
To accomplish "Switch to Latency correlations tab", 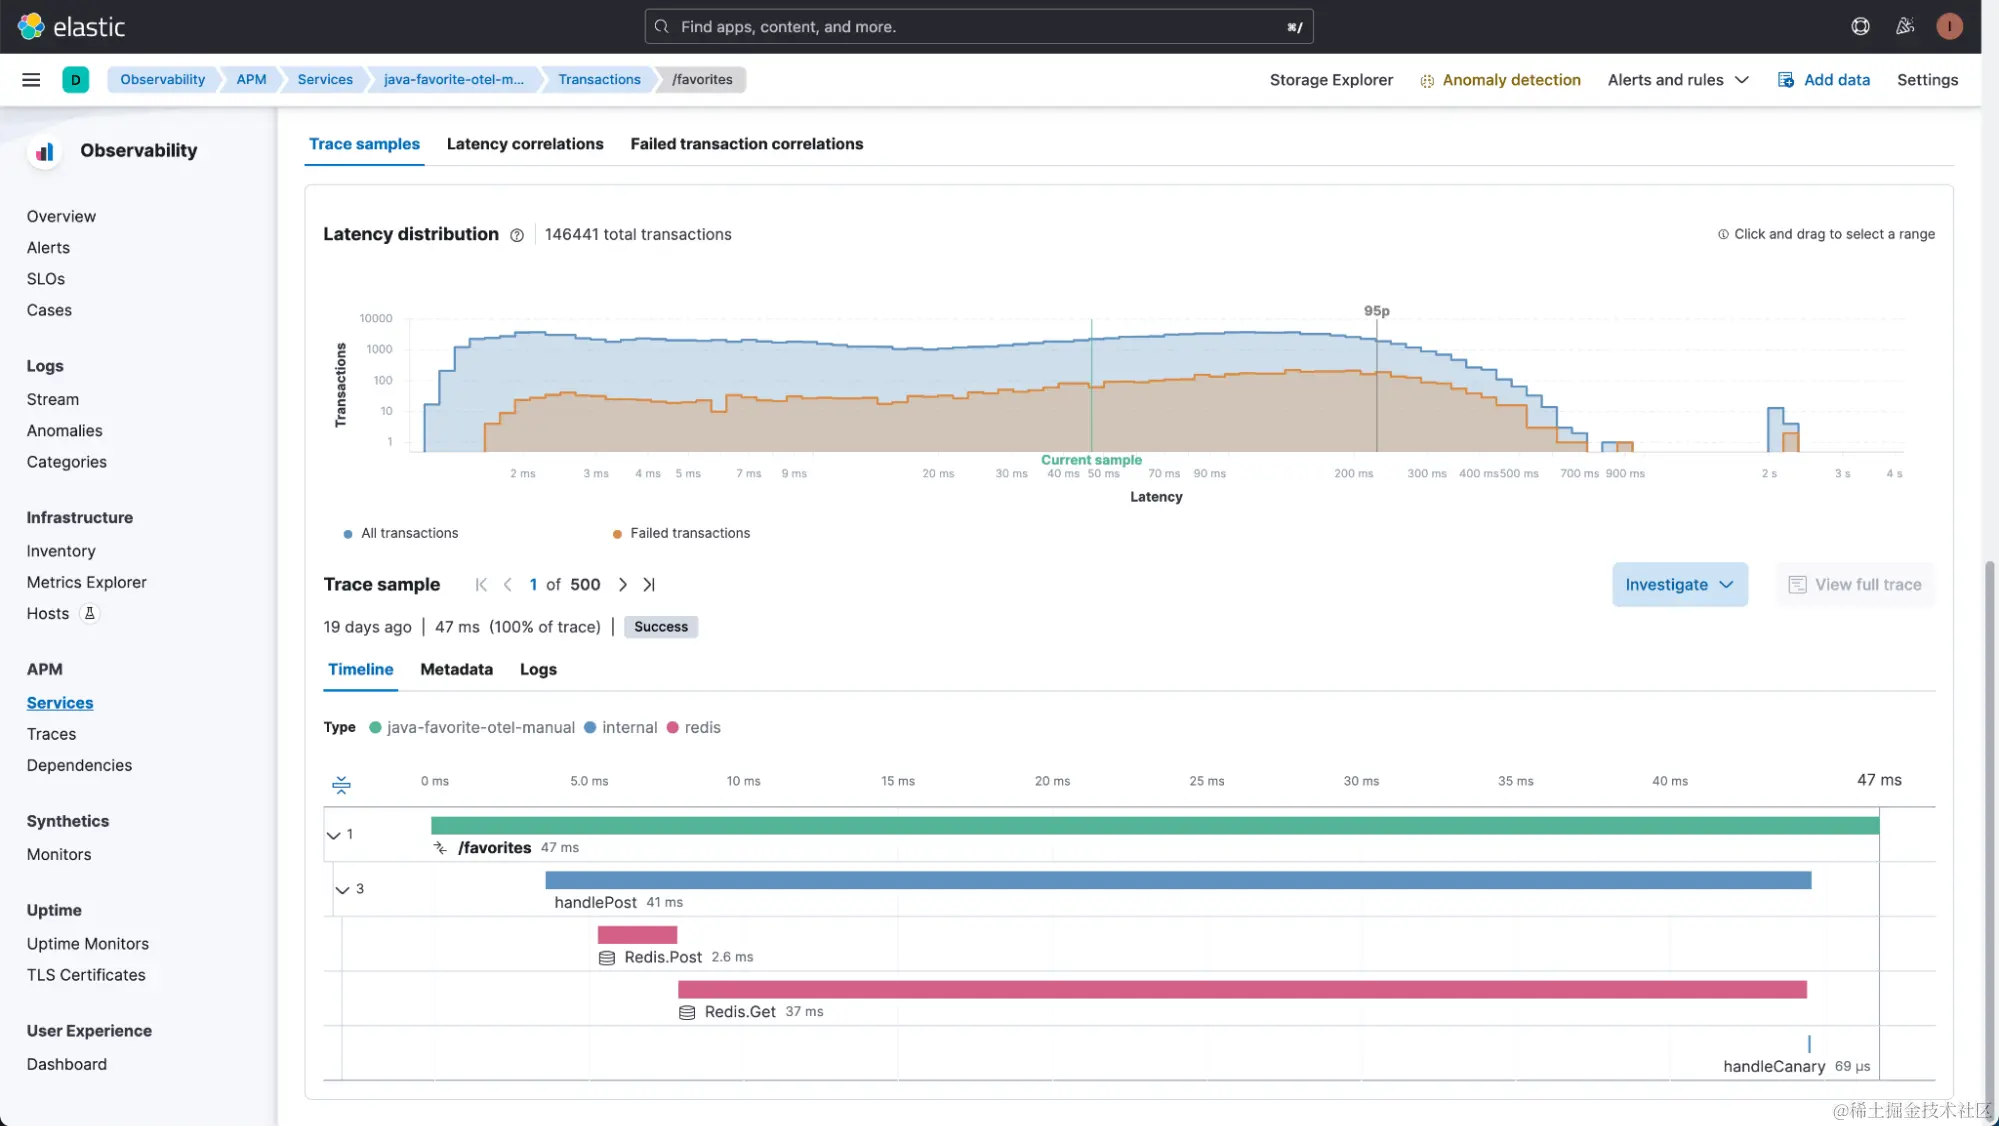I will 525,144.
